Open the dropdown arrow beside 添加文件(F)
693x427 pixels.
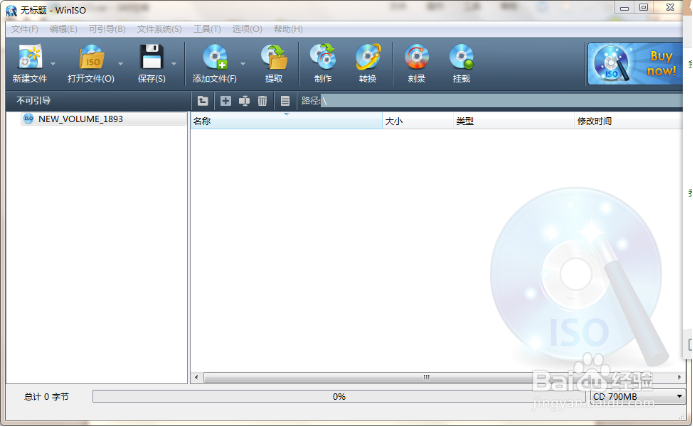click(x=243, y=64)
